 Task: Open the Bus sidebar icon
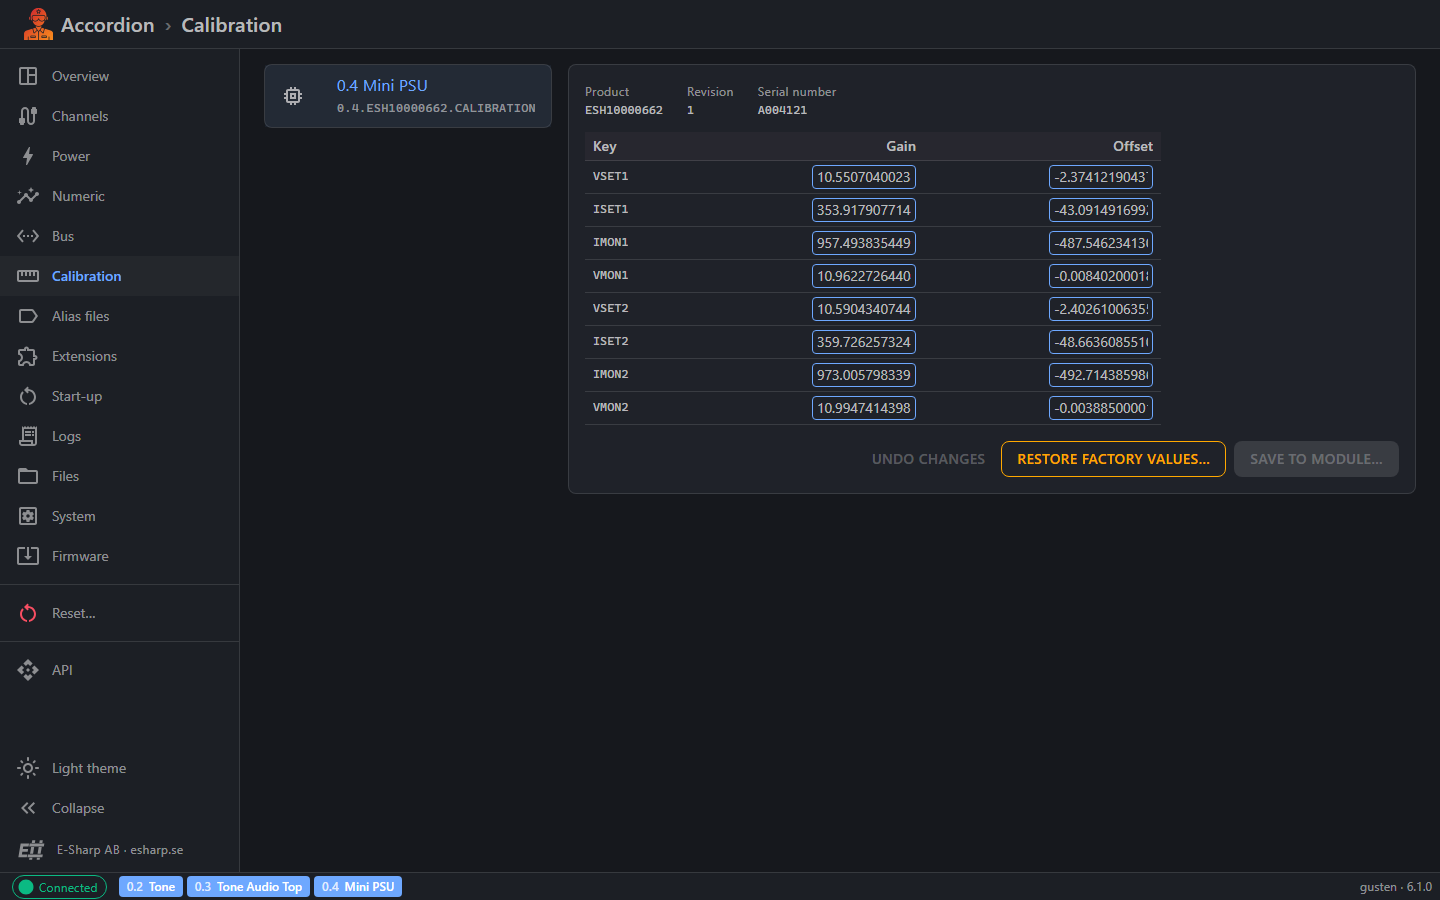tap(28, 236)
